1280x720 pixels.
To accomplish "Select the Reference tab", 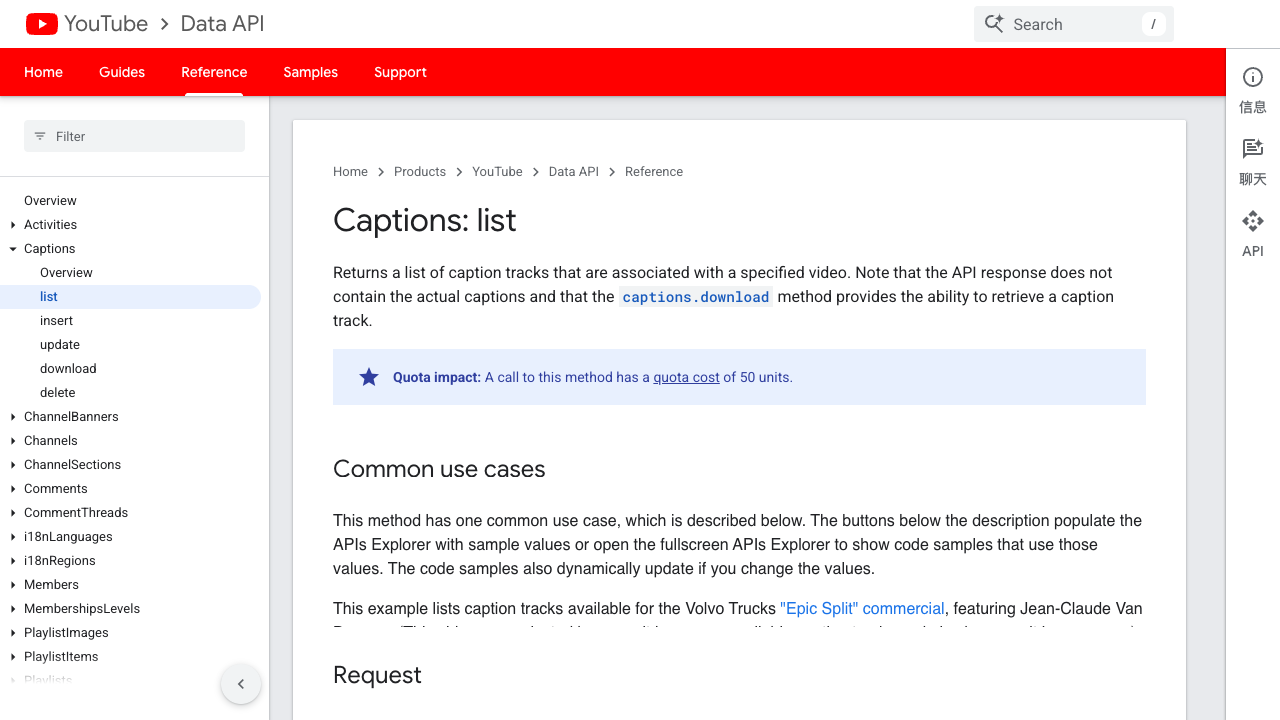I will click(x=214, y=72).
